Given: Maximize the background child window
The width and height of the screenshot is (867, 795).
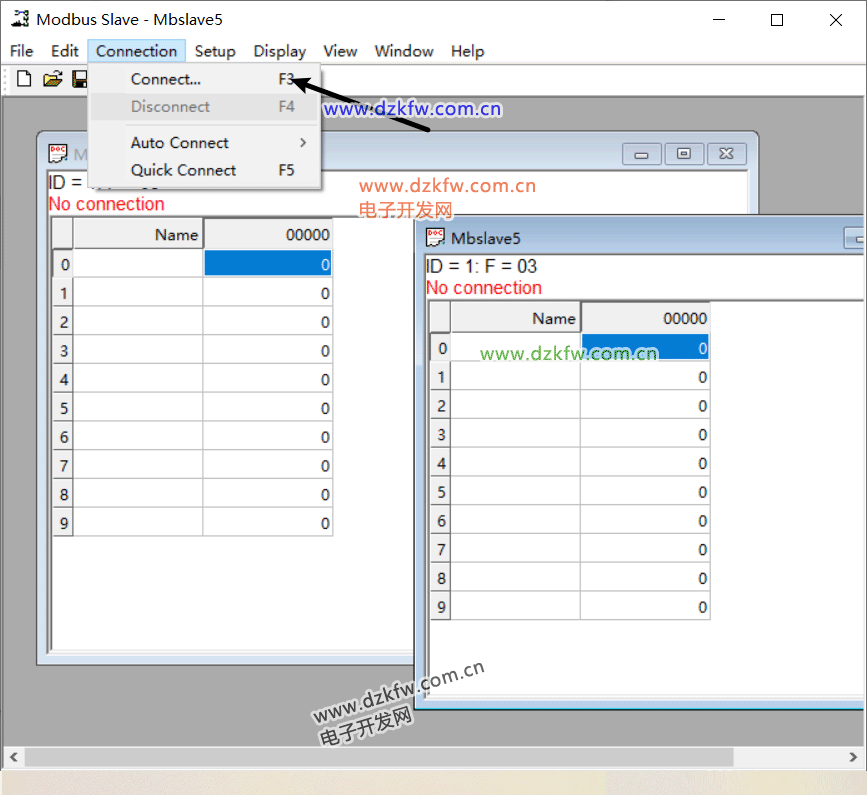Looking at the screenshot, I should pyautogui.click(x=684, y=154).
